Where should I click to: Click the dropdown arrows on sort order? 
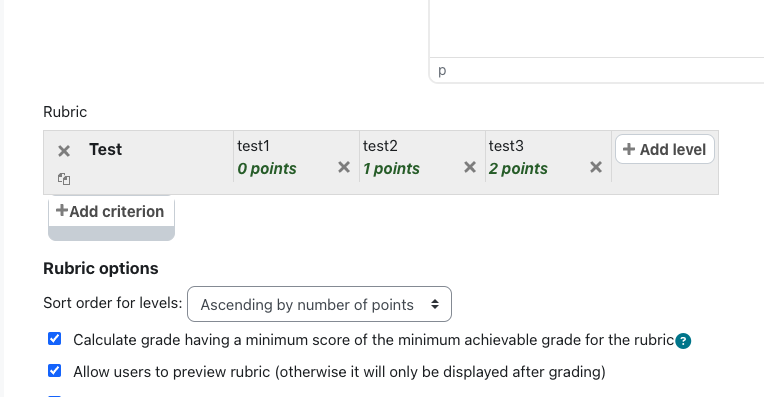coord(435,304)
